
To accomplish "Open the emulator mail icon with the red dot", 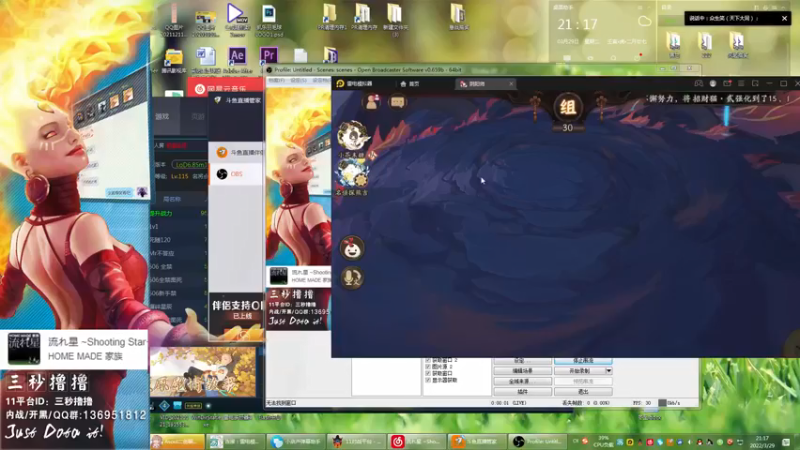I will click(x=727, y=84).
